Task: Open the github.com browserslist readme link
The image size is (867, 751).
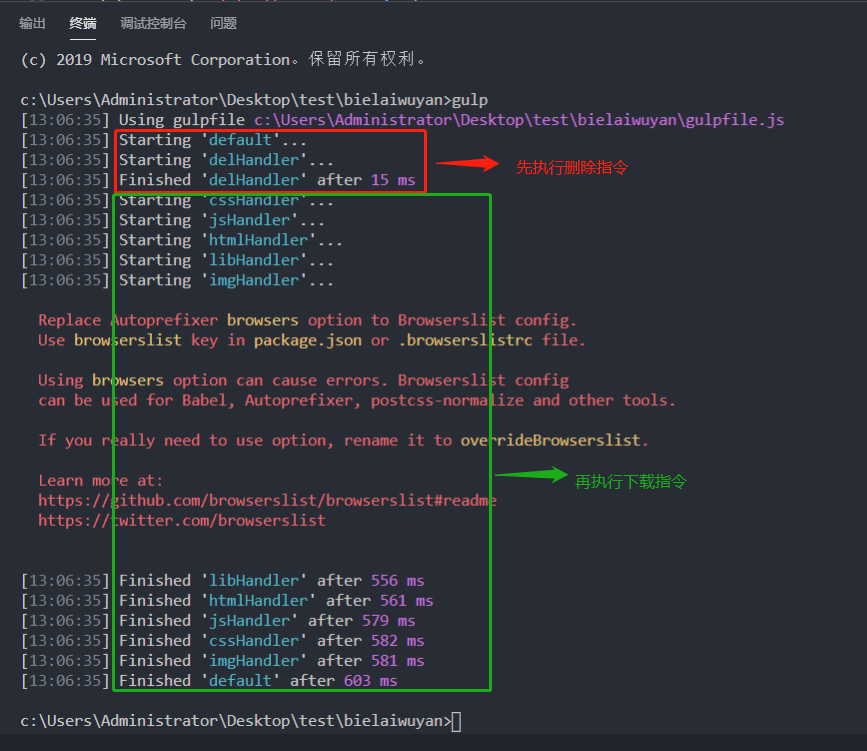Action: (267, 500)
